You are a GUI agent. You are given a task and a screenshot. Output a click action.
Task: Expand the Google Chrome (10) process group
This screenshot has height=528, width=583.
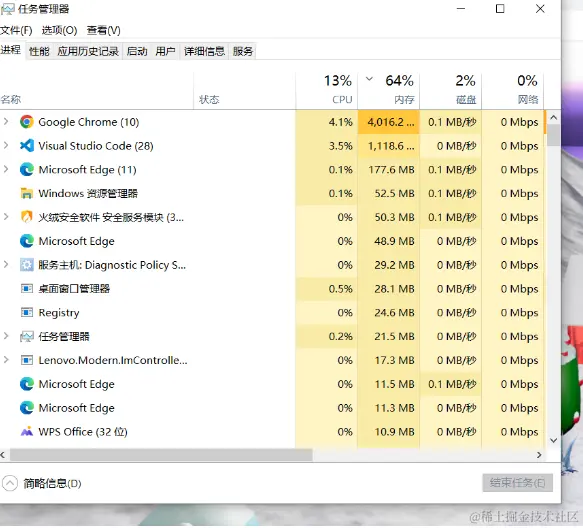point(6,122)
